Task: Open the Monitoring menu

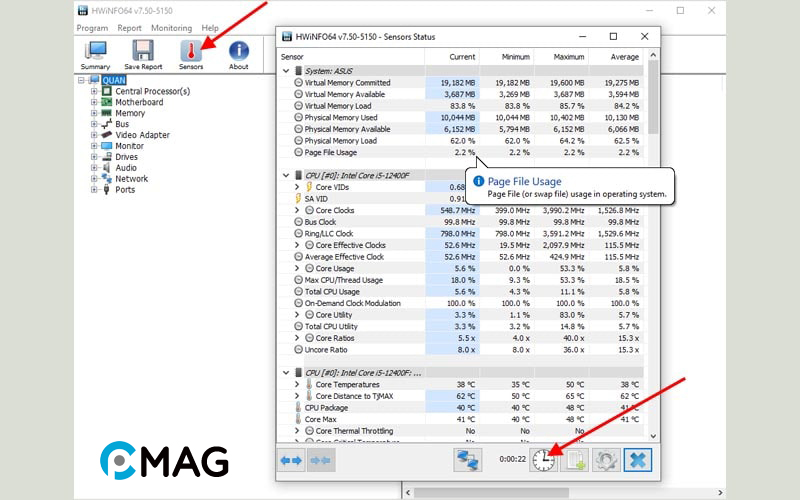Action: click(171, 28)
